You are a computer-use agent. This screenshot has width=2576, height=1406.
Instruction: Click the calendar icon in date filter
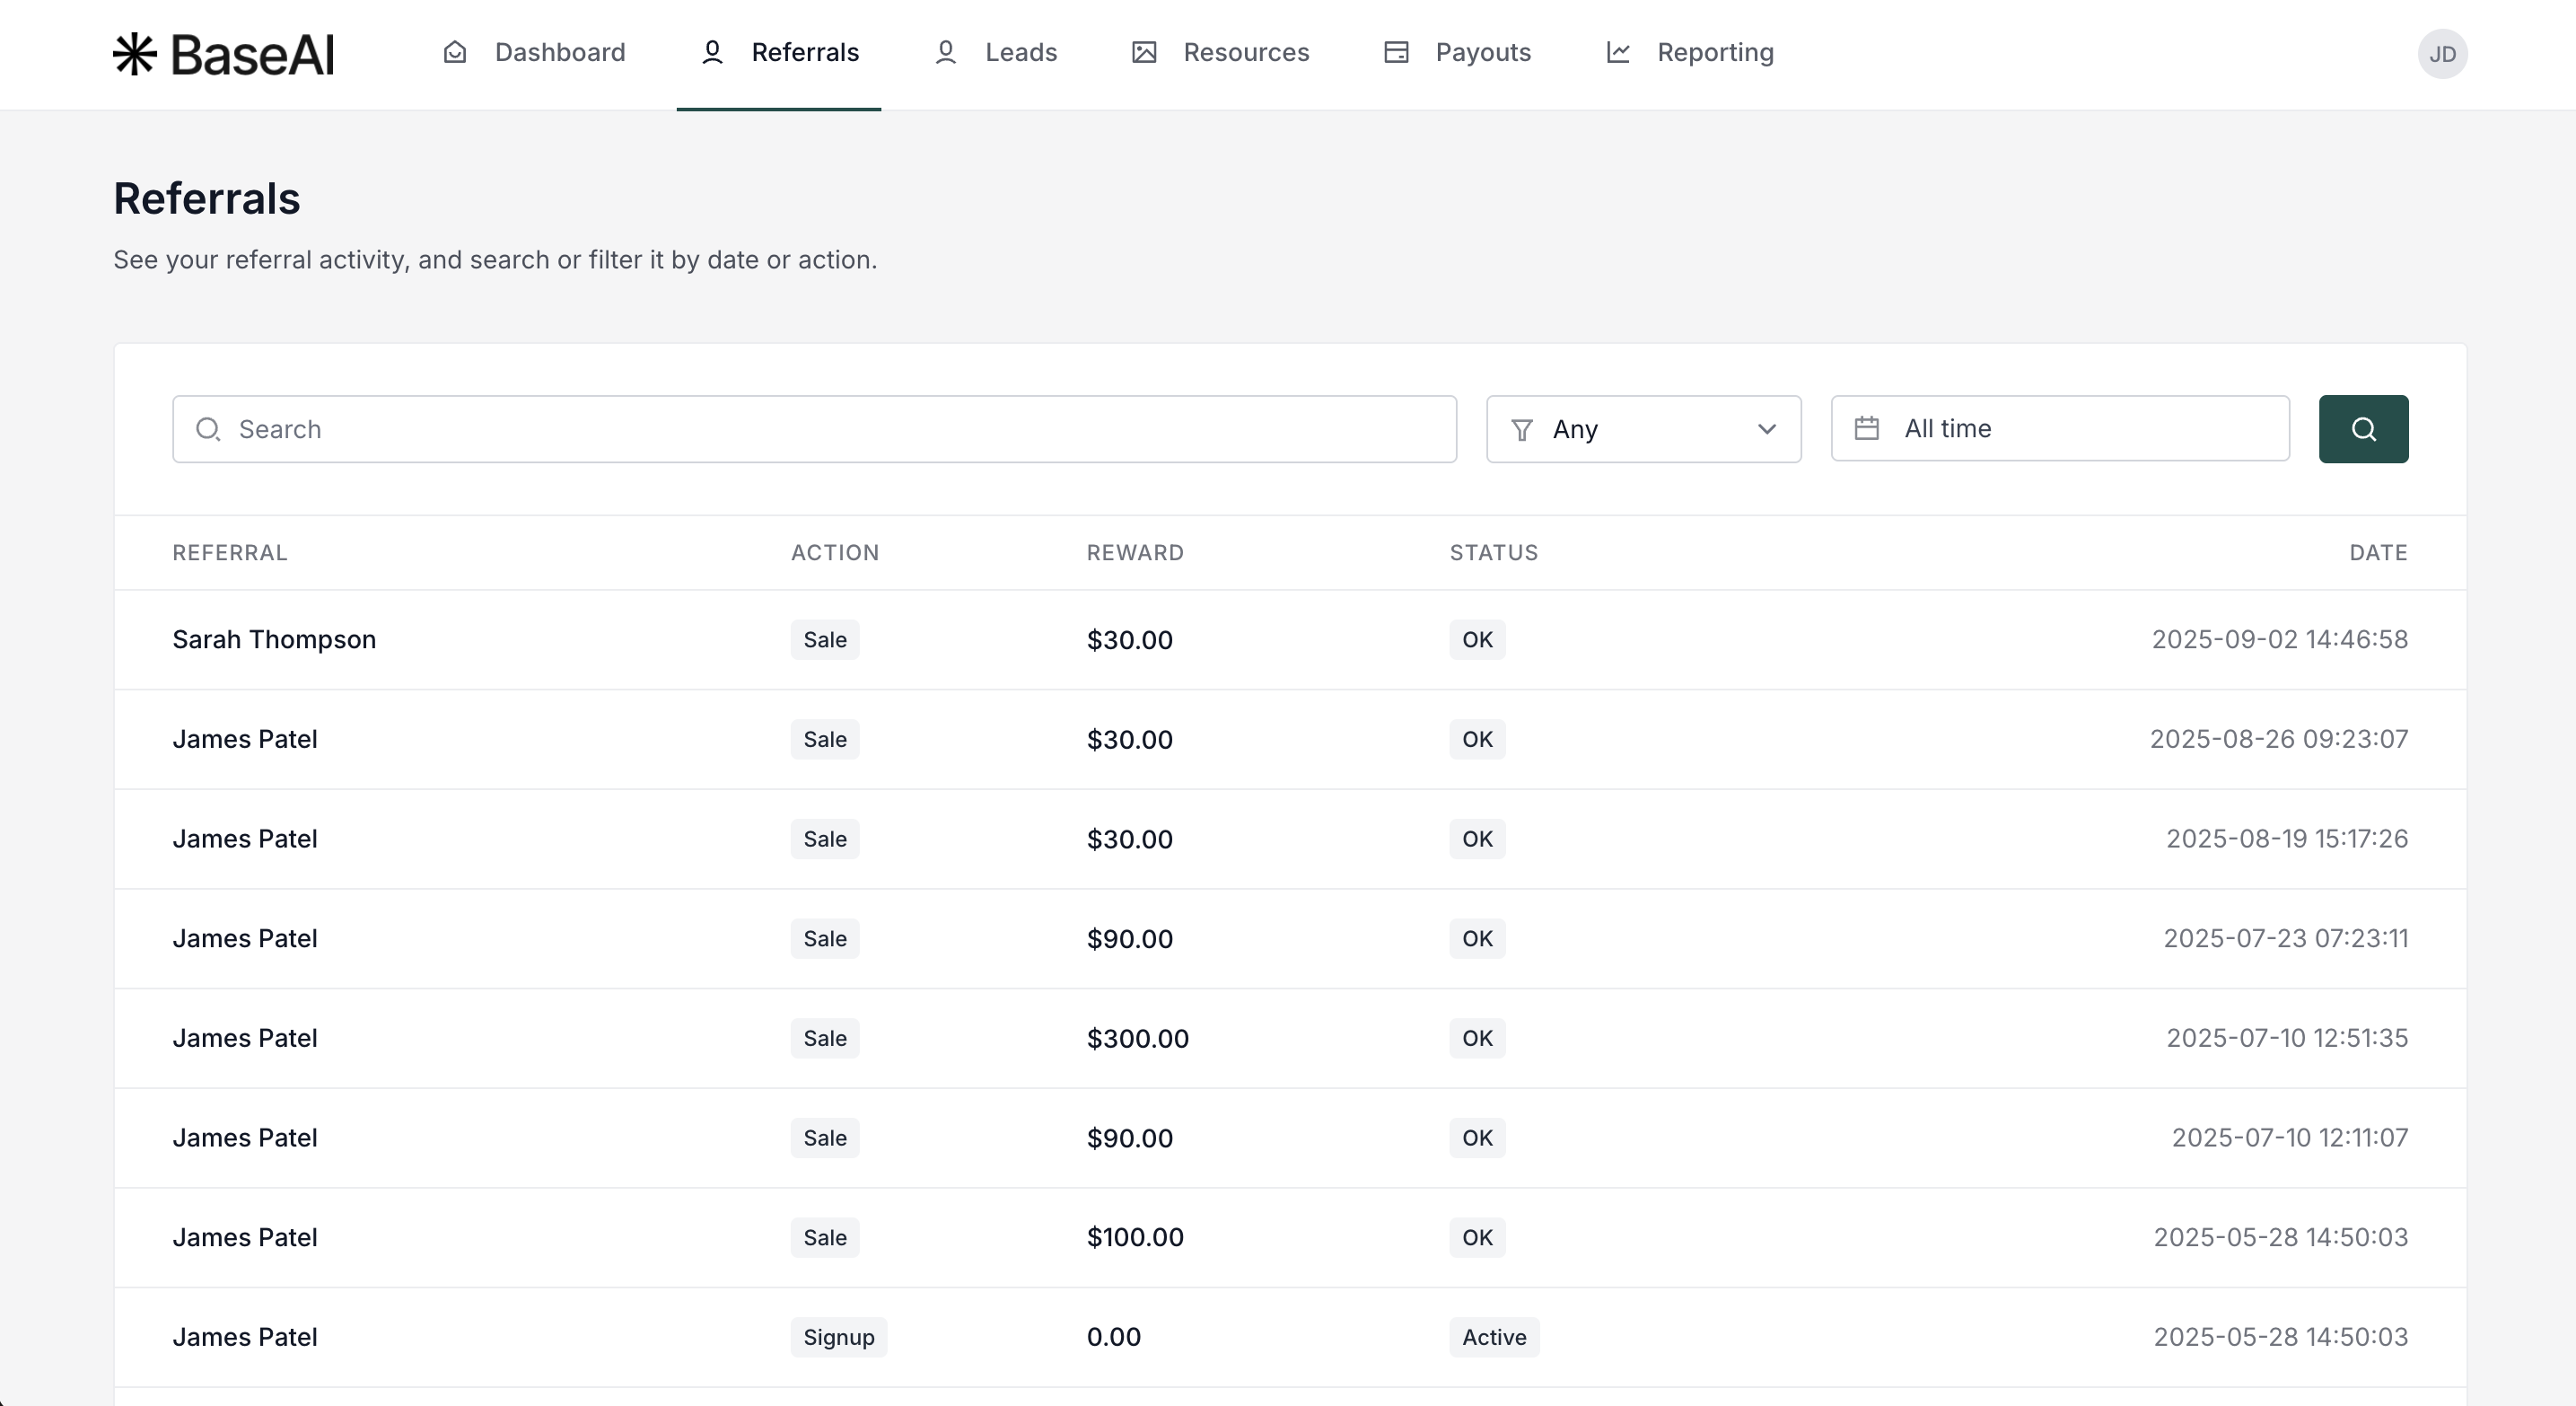[x=1866, y=429]
